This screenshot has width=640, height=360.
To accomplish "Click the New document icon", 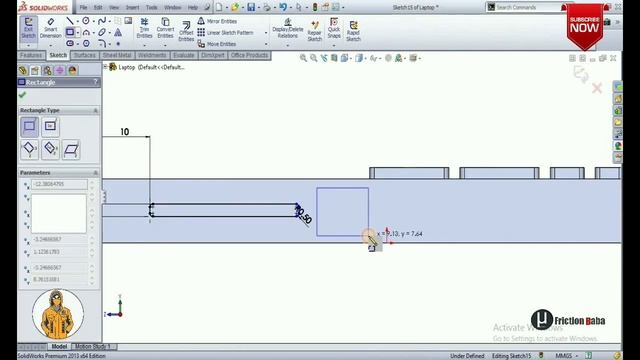I will coord(219,7).
